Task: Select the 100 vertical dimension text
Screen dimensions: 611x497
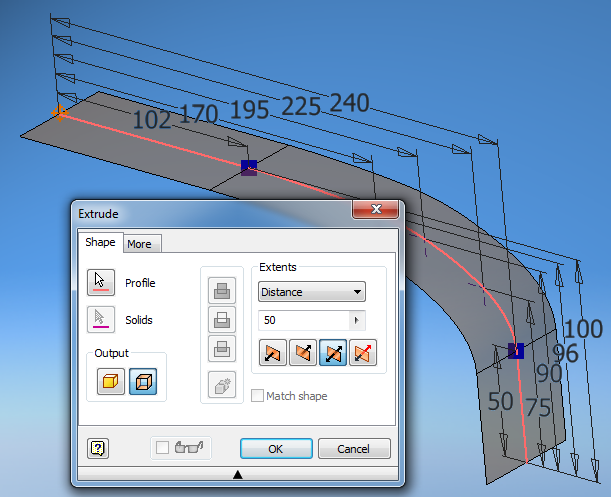Action: coord(583,329)
